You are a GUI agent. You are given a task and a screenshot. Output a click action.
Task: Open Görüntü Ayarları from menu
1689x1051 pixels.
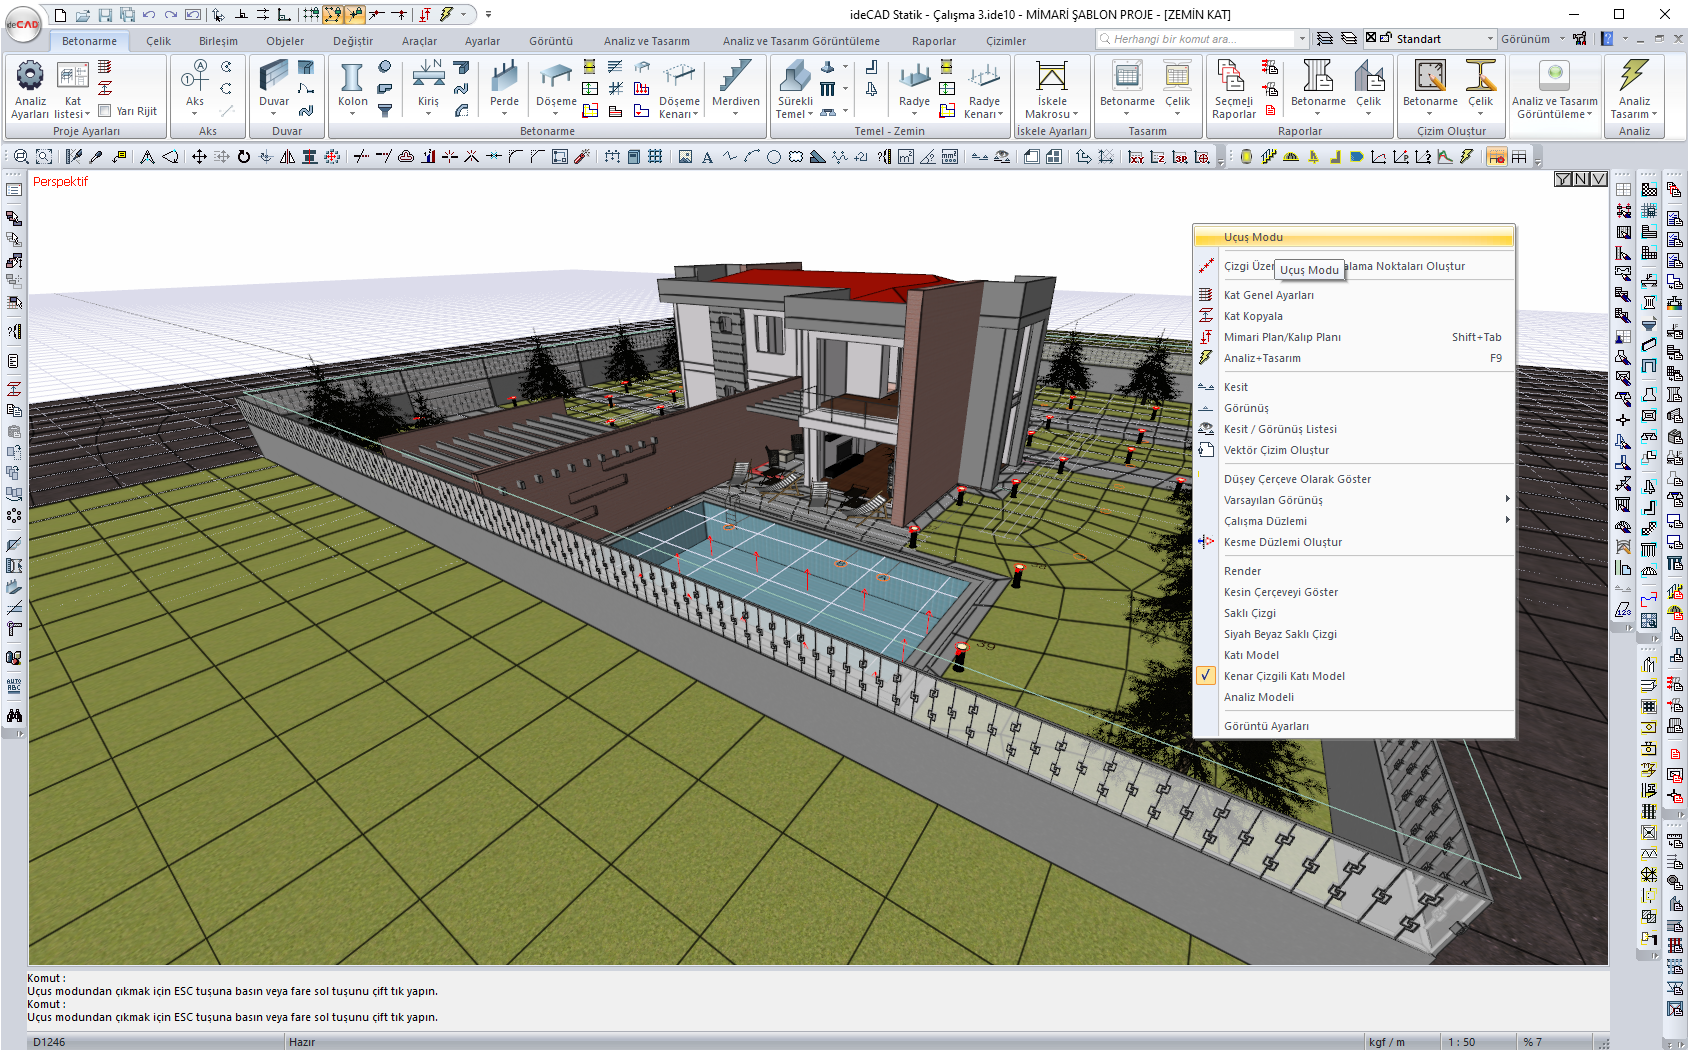point(1266,726)
